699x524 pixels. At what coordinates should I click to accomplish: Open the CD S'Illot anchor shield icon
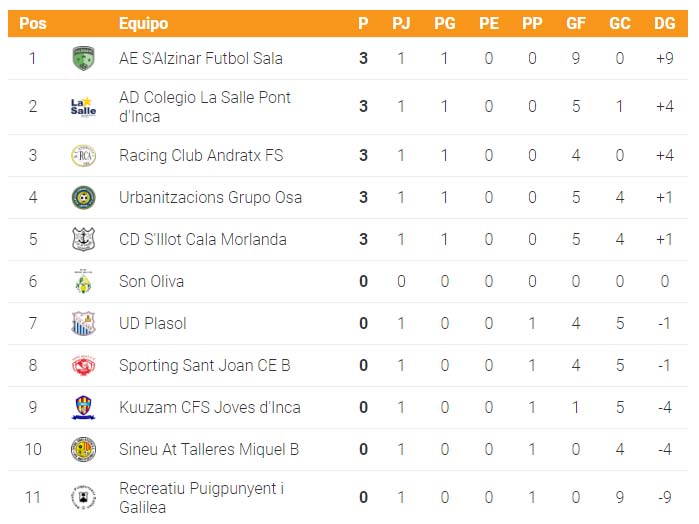tap(83, 239)
